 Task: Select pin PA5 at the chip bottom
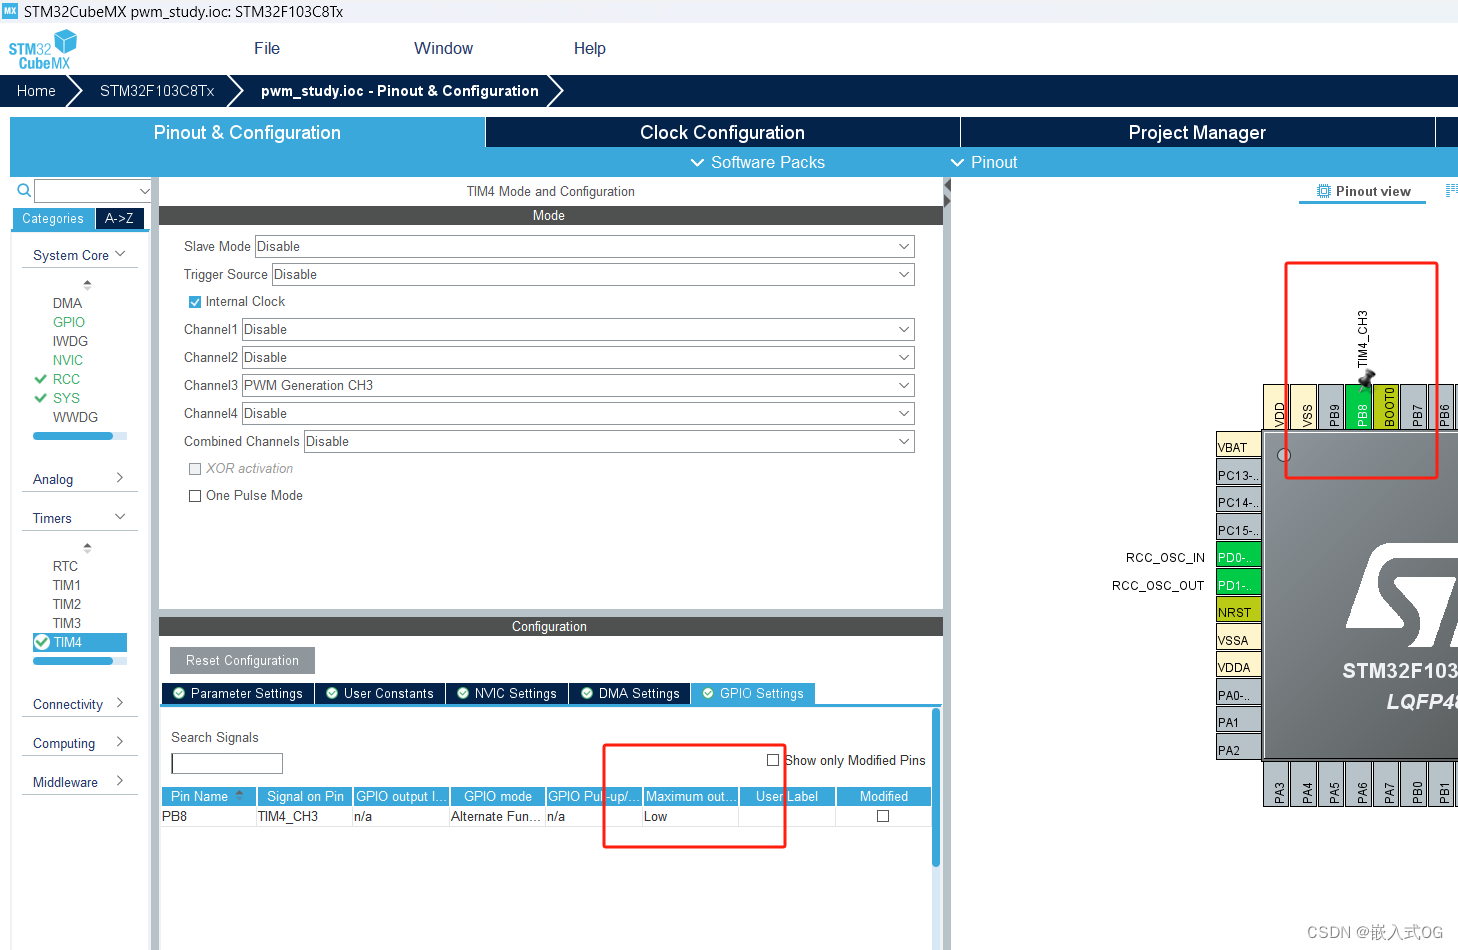[x=1332, y=784]
